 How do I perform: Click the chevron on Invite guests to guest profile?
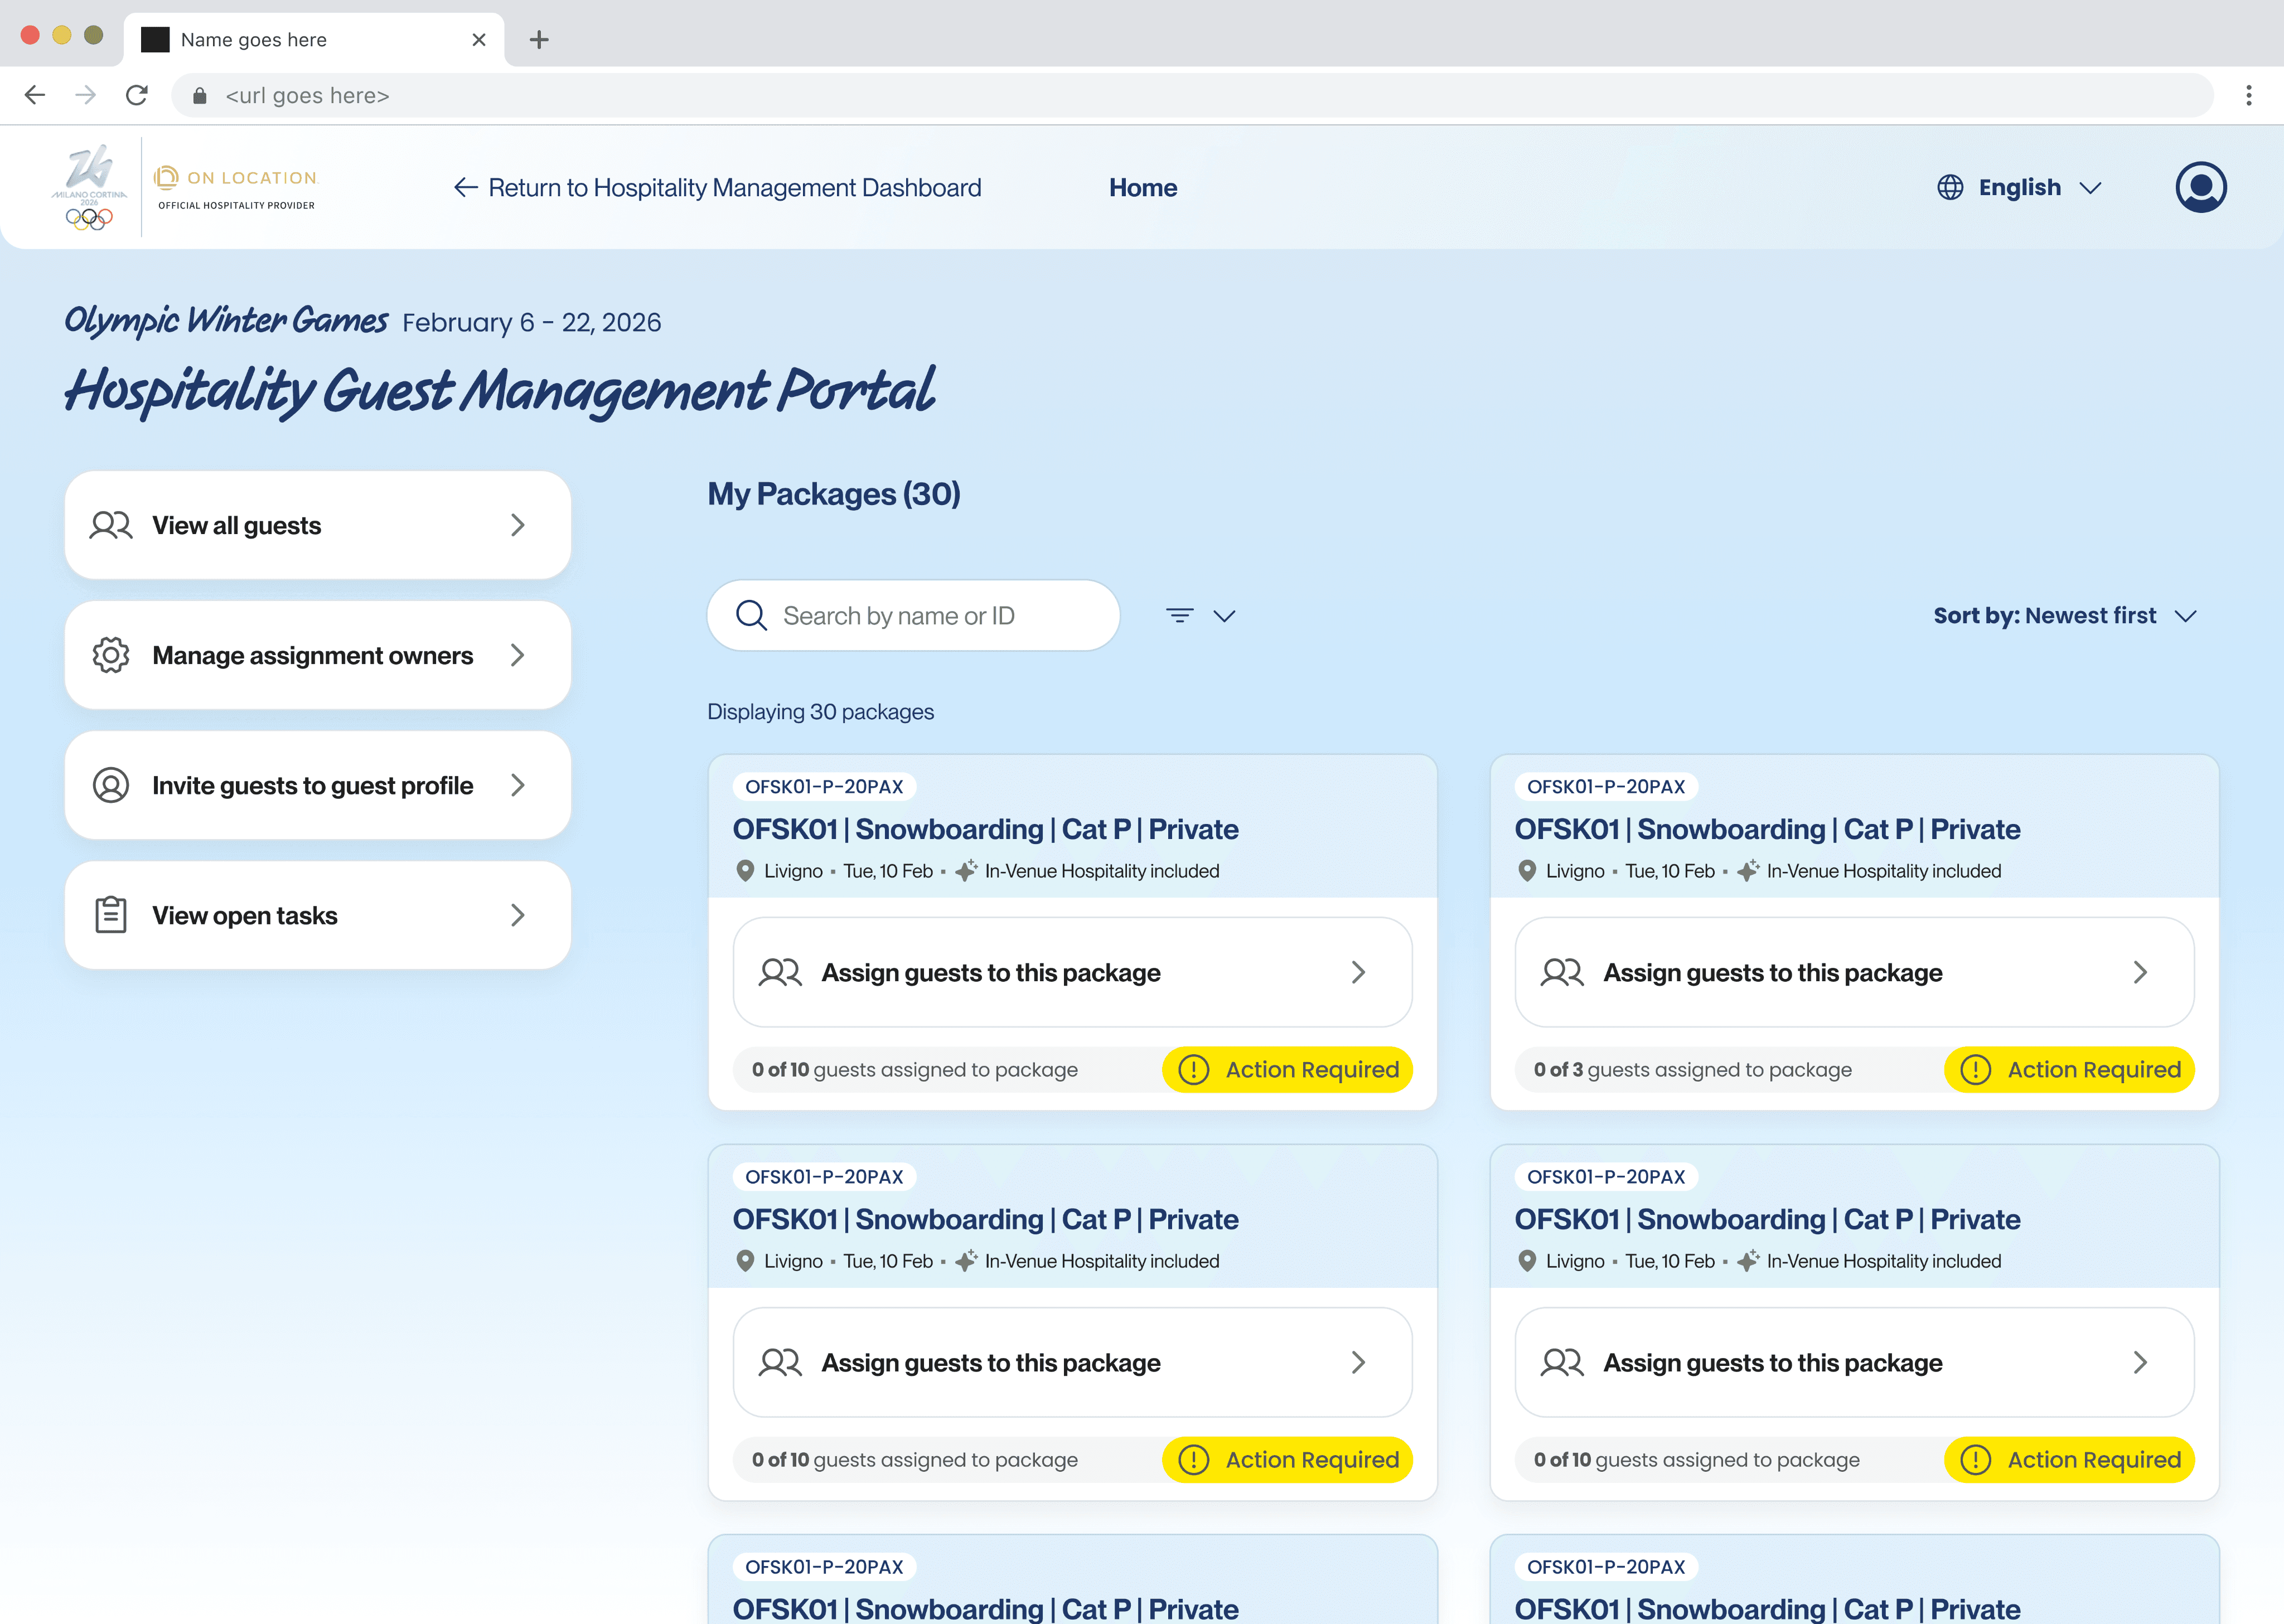pyautogui.click(x=518, y=785)
